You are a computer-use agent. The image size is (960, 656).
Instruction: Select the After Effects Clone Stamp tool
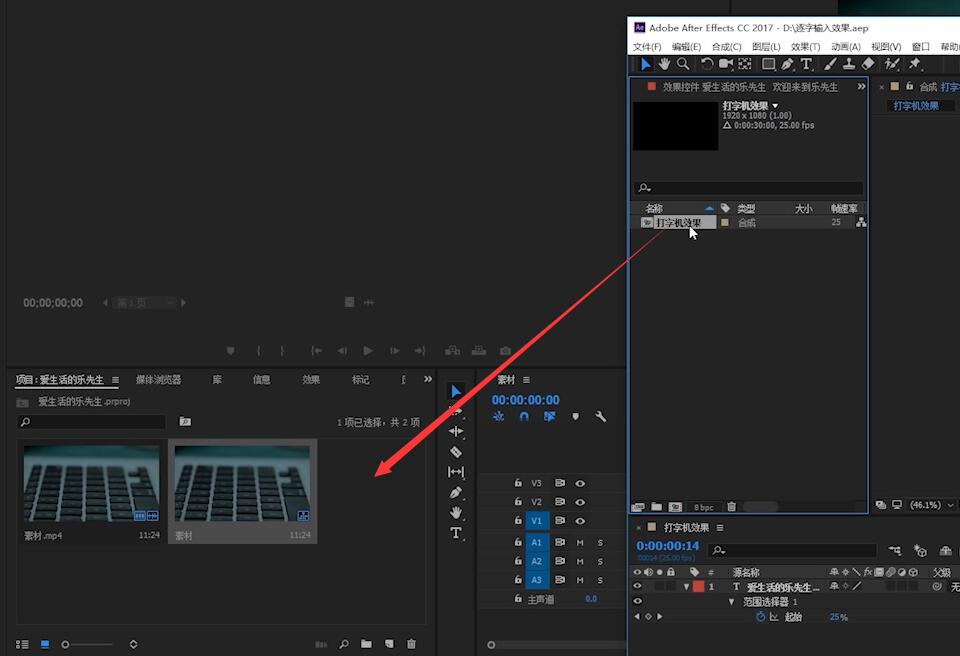[849, 64]
